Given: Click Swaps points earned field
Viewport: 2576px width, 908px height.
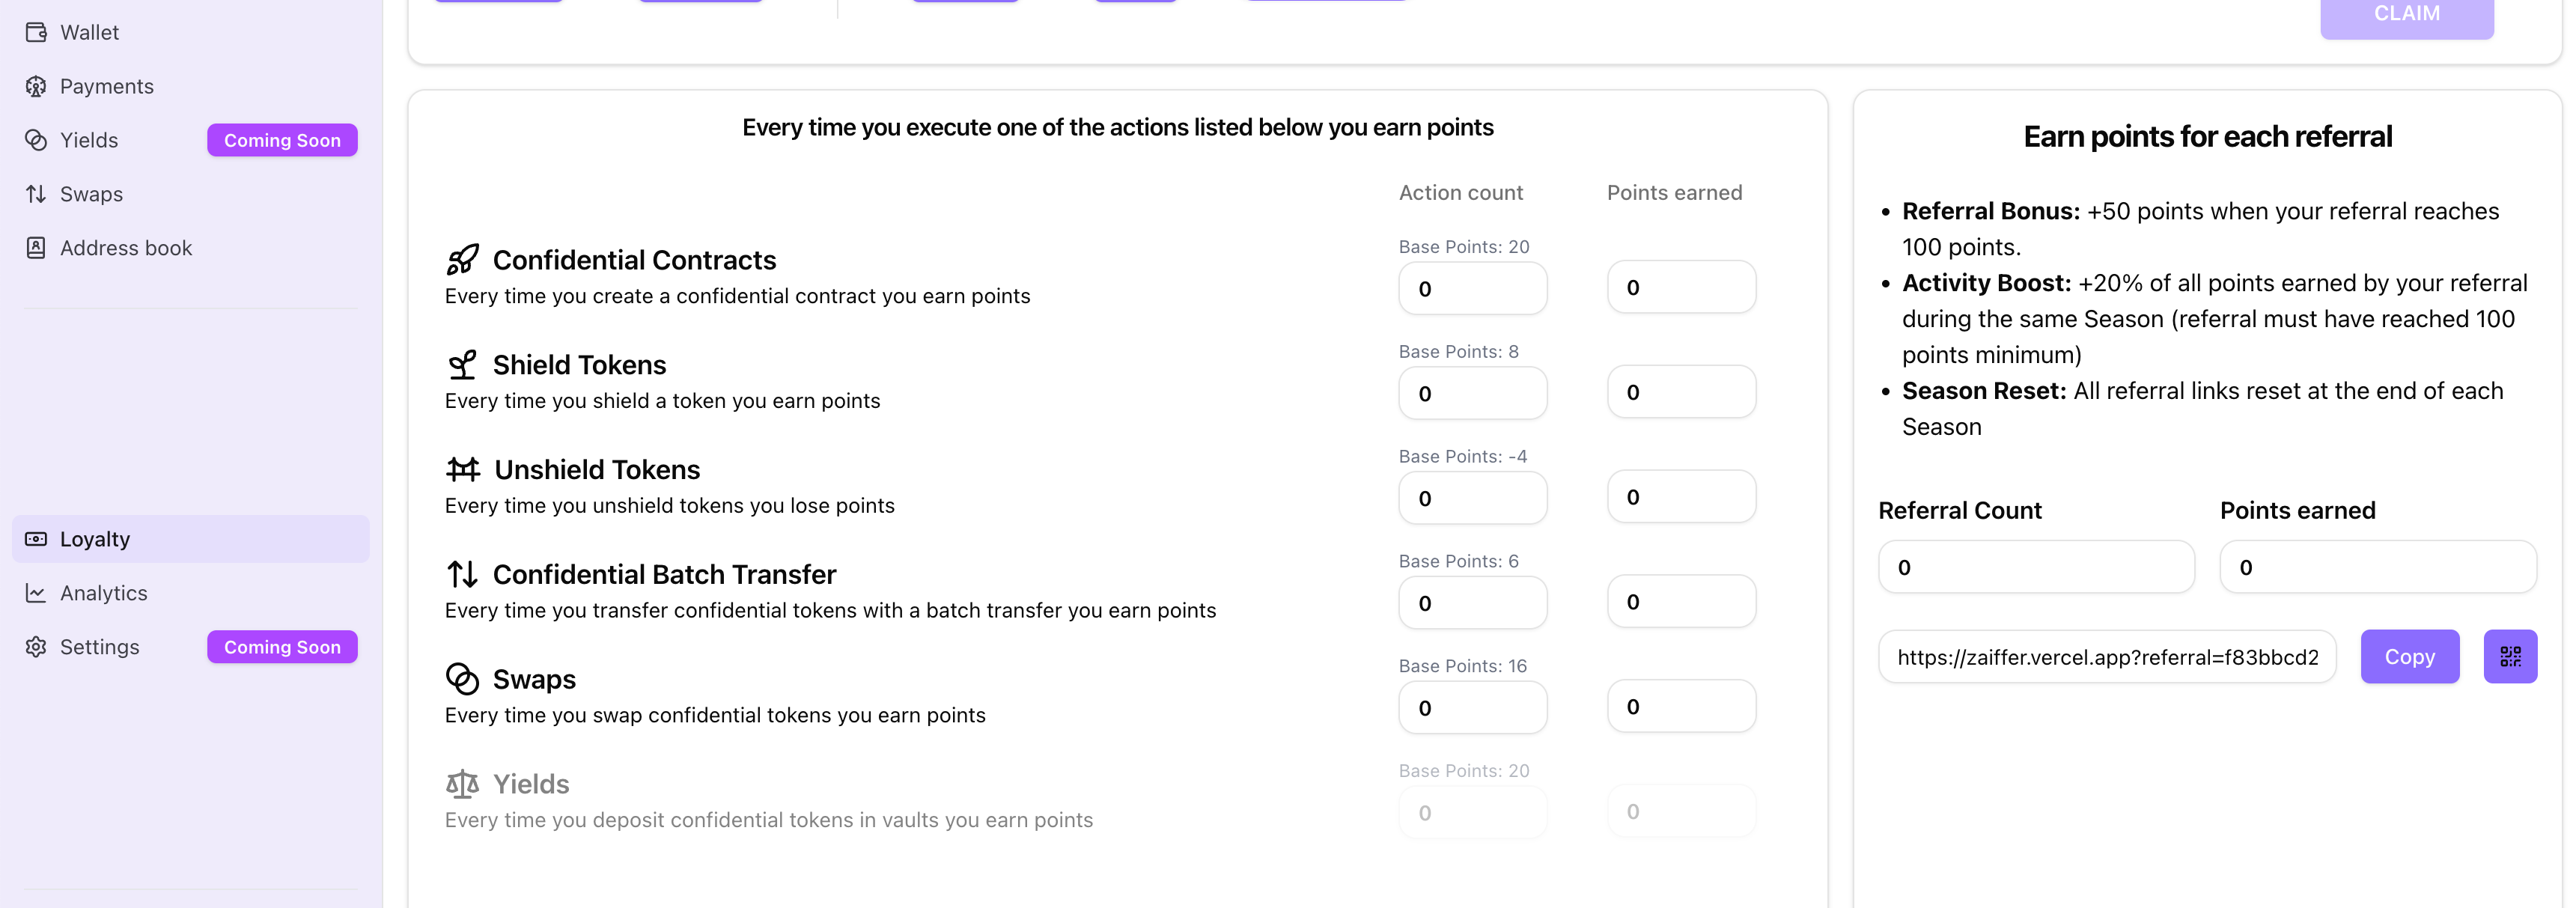Looking at the screenshot, I should point(1680,707).
